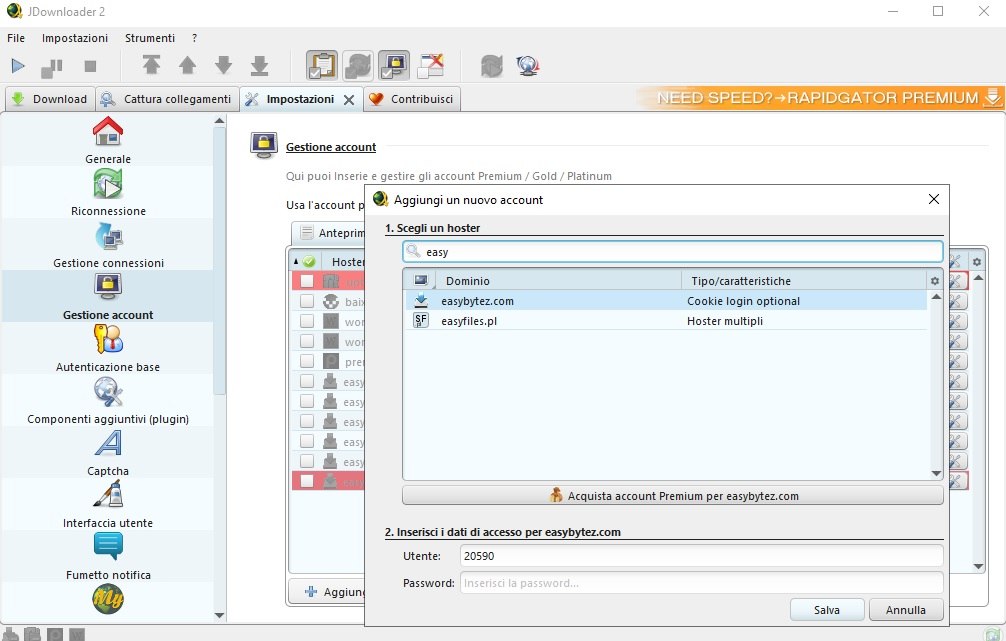Open hoster table column settings gear
The image size is (1006, 641).
[x=935, y=281]
